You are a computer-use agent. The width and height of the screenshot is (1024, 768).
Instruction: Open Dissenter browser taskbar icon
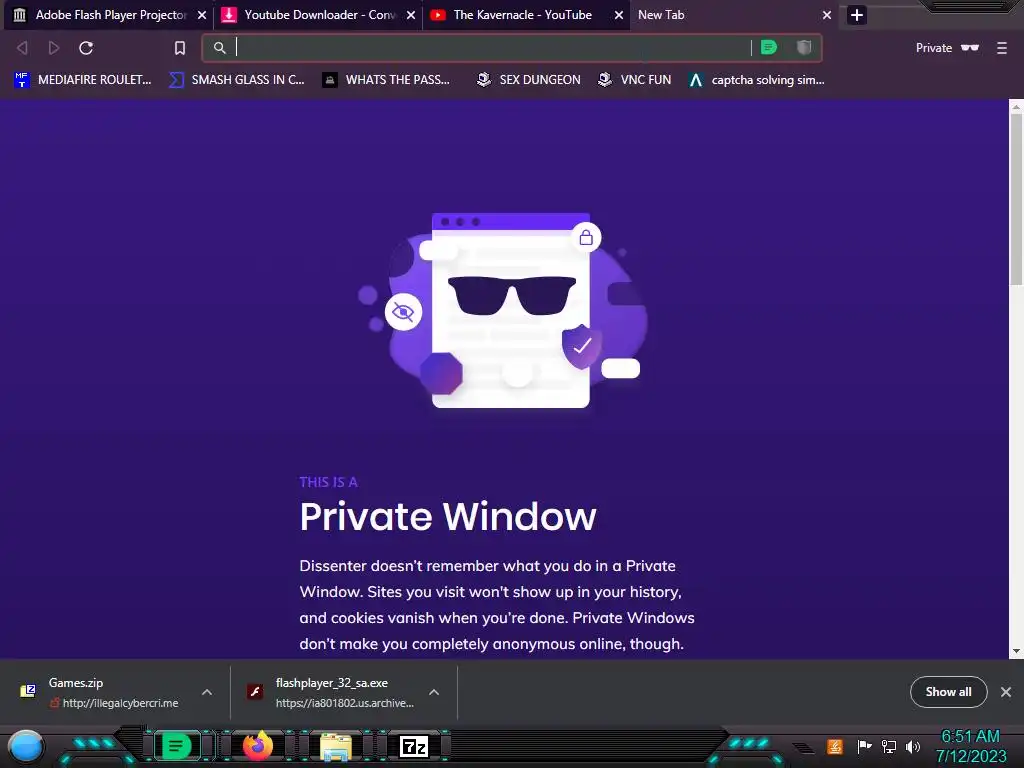point(176,746)
